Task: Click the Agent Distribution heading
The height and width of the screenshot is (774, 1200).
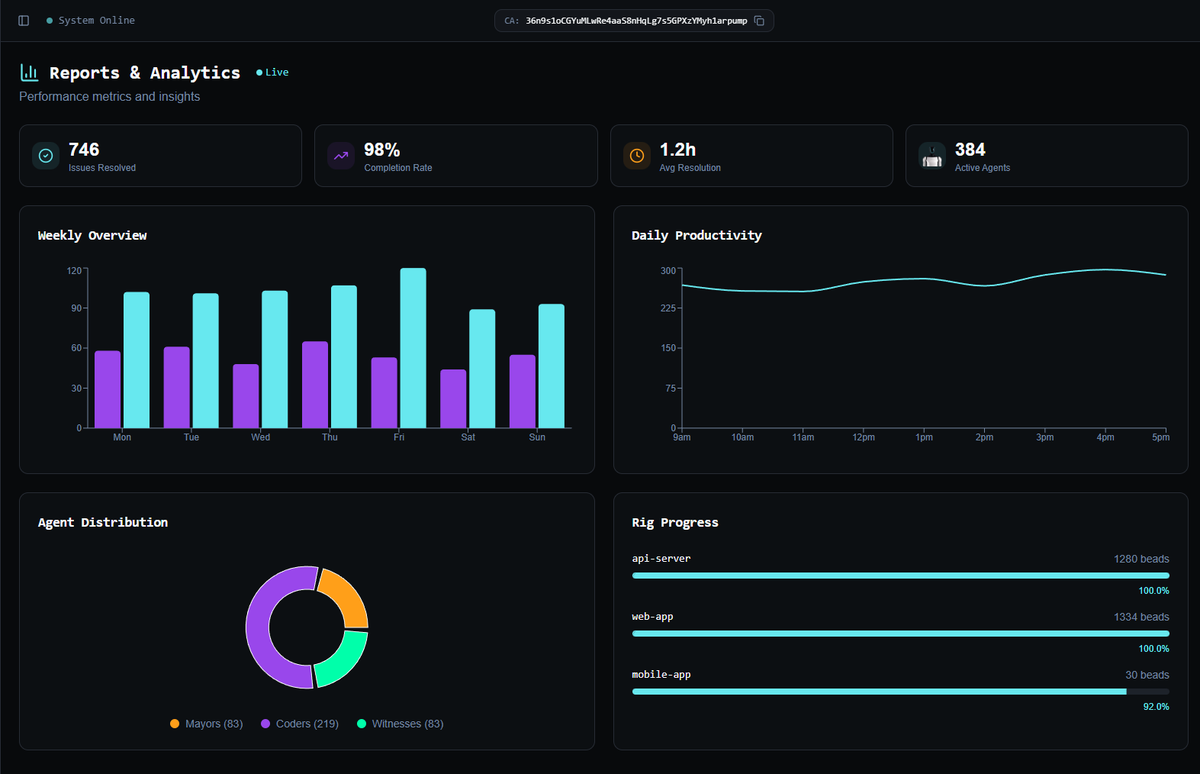Action: (x=103, y=522)
